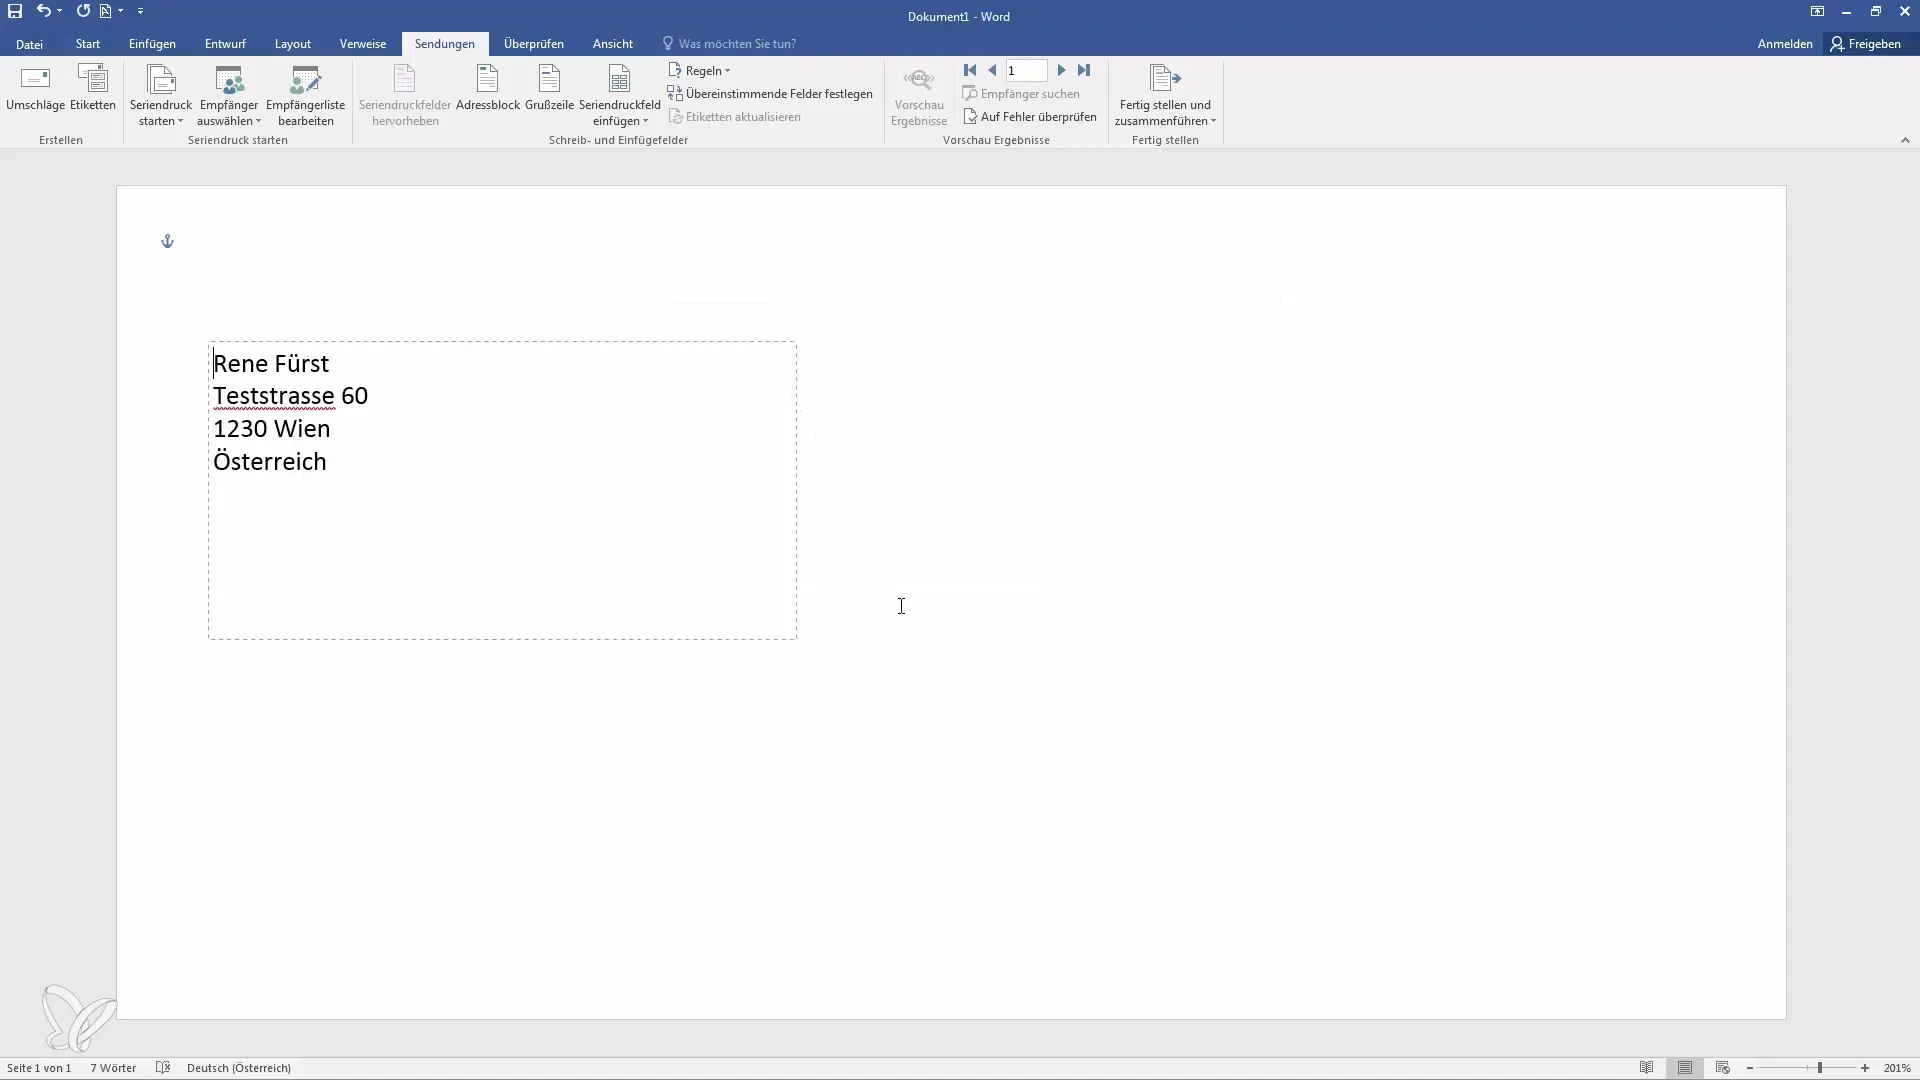Click the Freigeben share button
This screenshot has width=1920, height=1080.
pyautogui.click(x=1866, y=44)
